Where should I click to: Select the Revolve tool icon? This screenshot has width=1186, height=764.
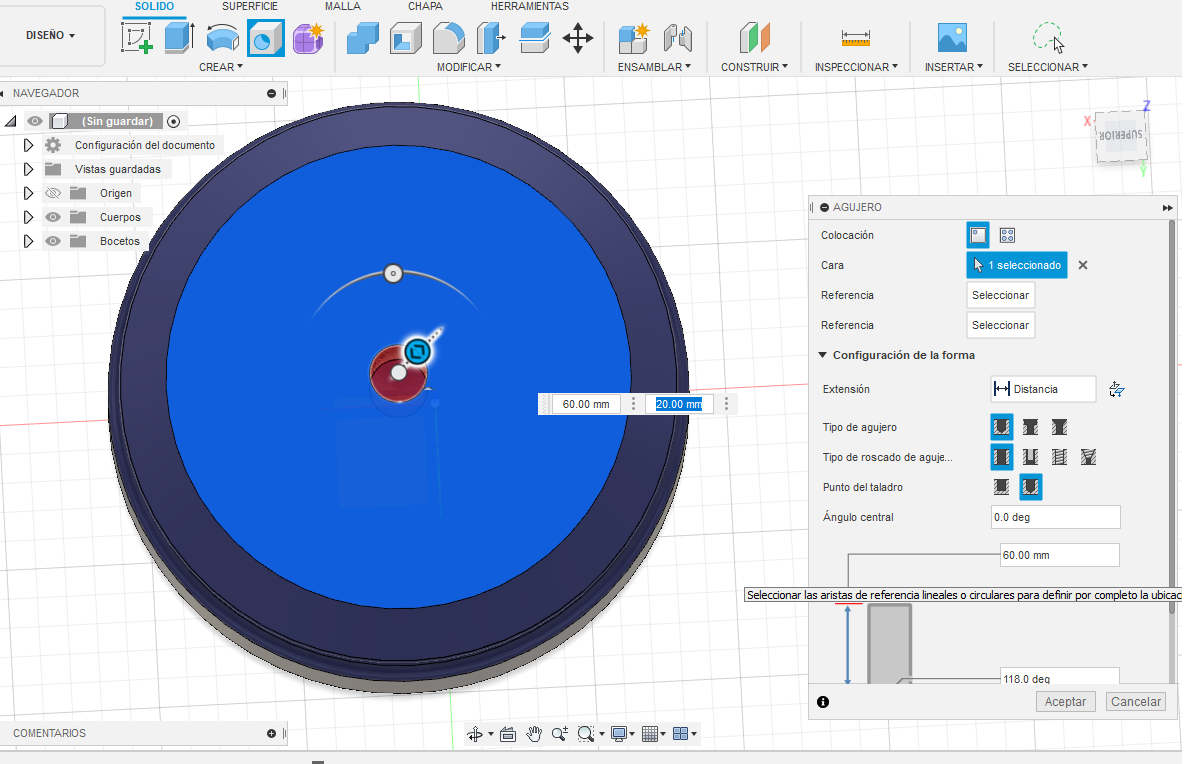click(x=222, y=39)
